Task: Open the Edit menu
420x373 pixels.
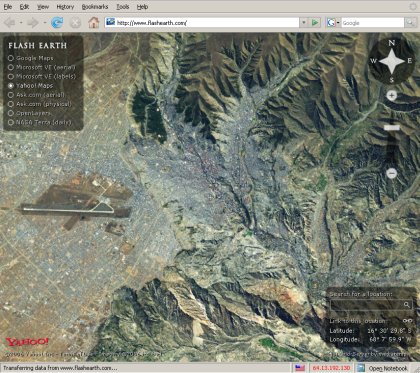Action: 24,7
